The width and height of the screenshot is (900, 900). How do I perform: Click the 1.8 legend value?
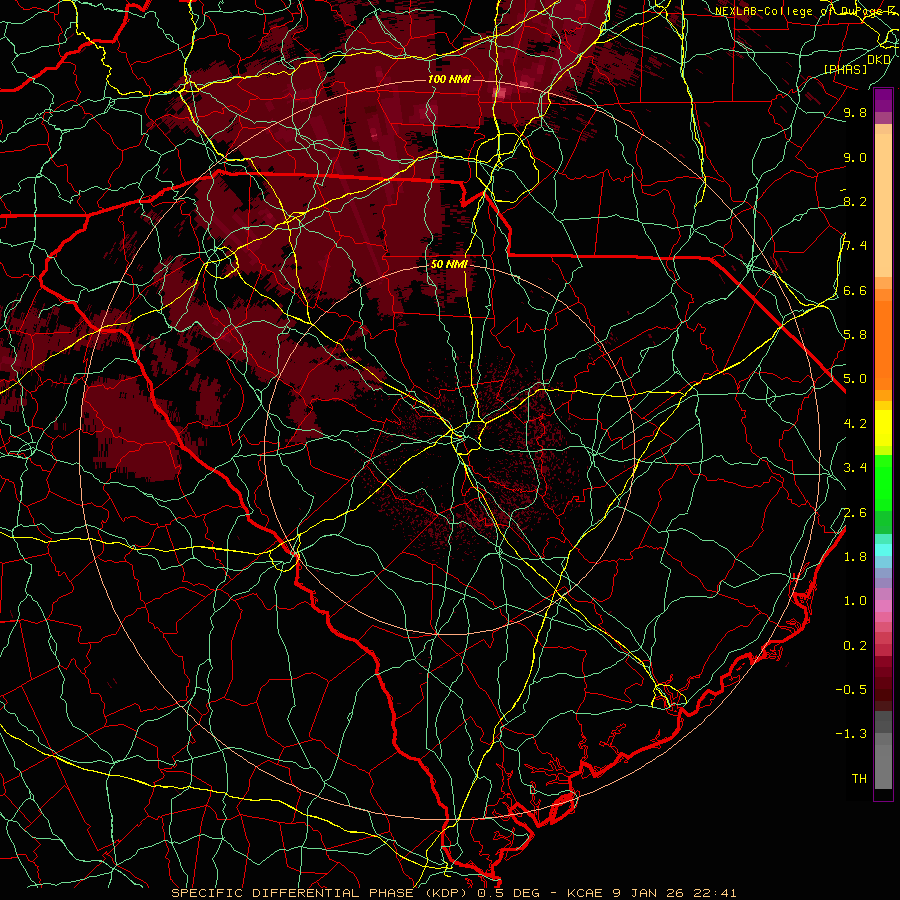[x=855, y=557]
